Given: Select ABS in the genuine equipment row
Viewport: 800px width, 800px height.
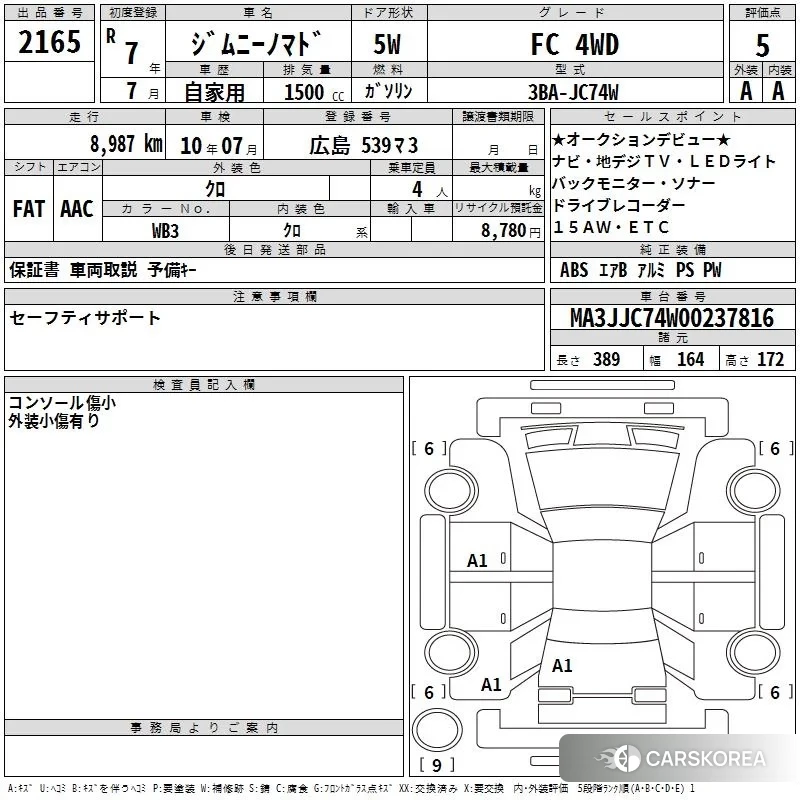Looking at the screenshot, I should click(x=574, y=270).
